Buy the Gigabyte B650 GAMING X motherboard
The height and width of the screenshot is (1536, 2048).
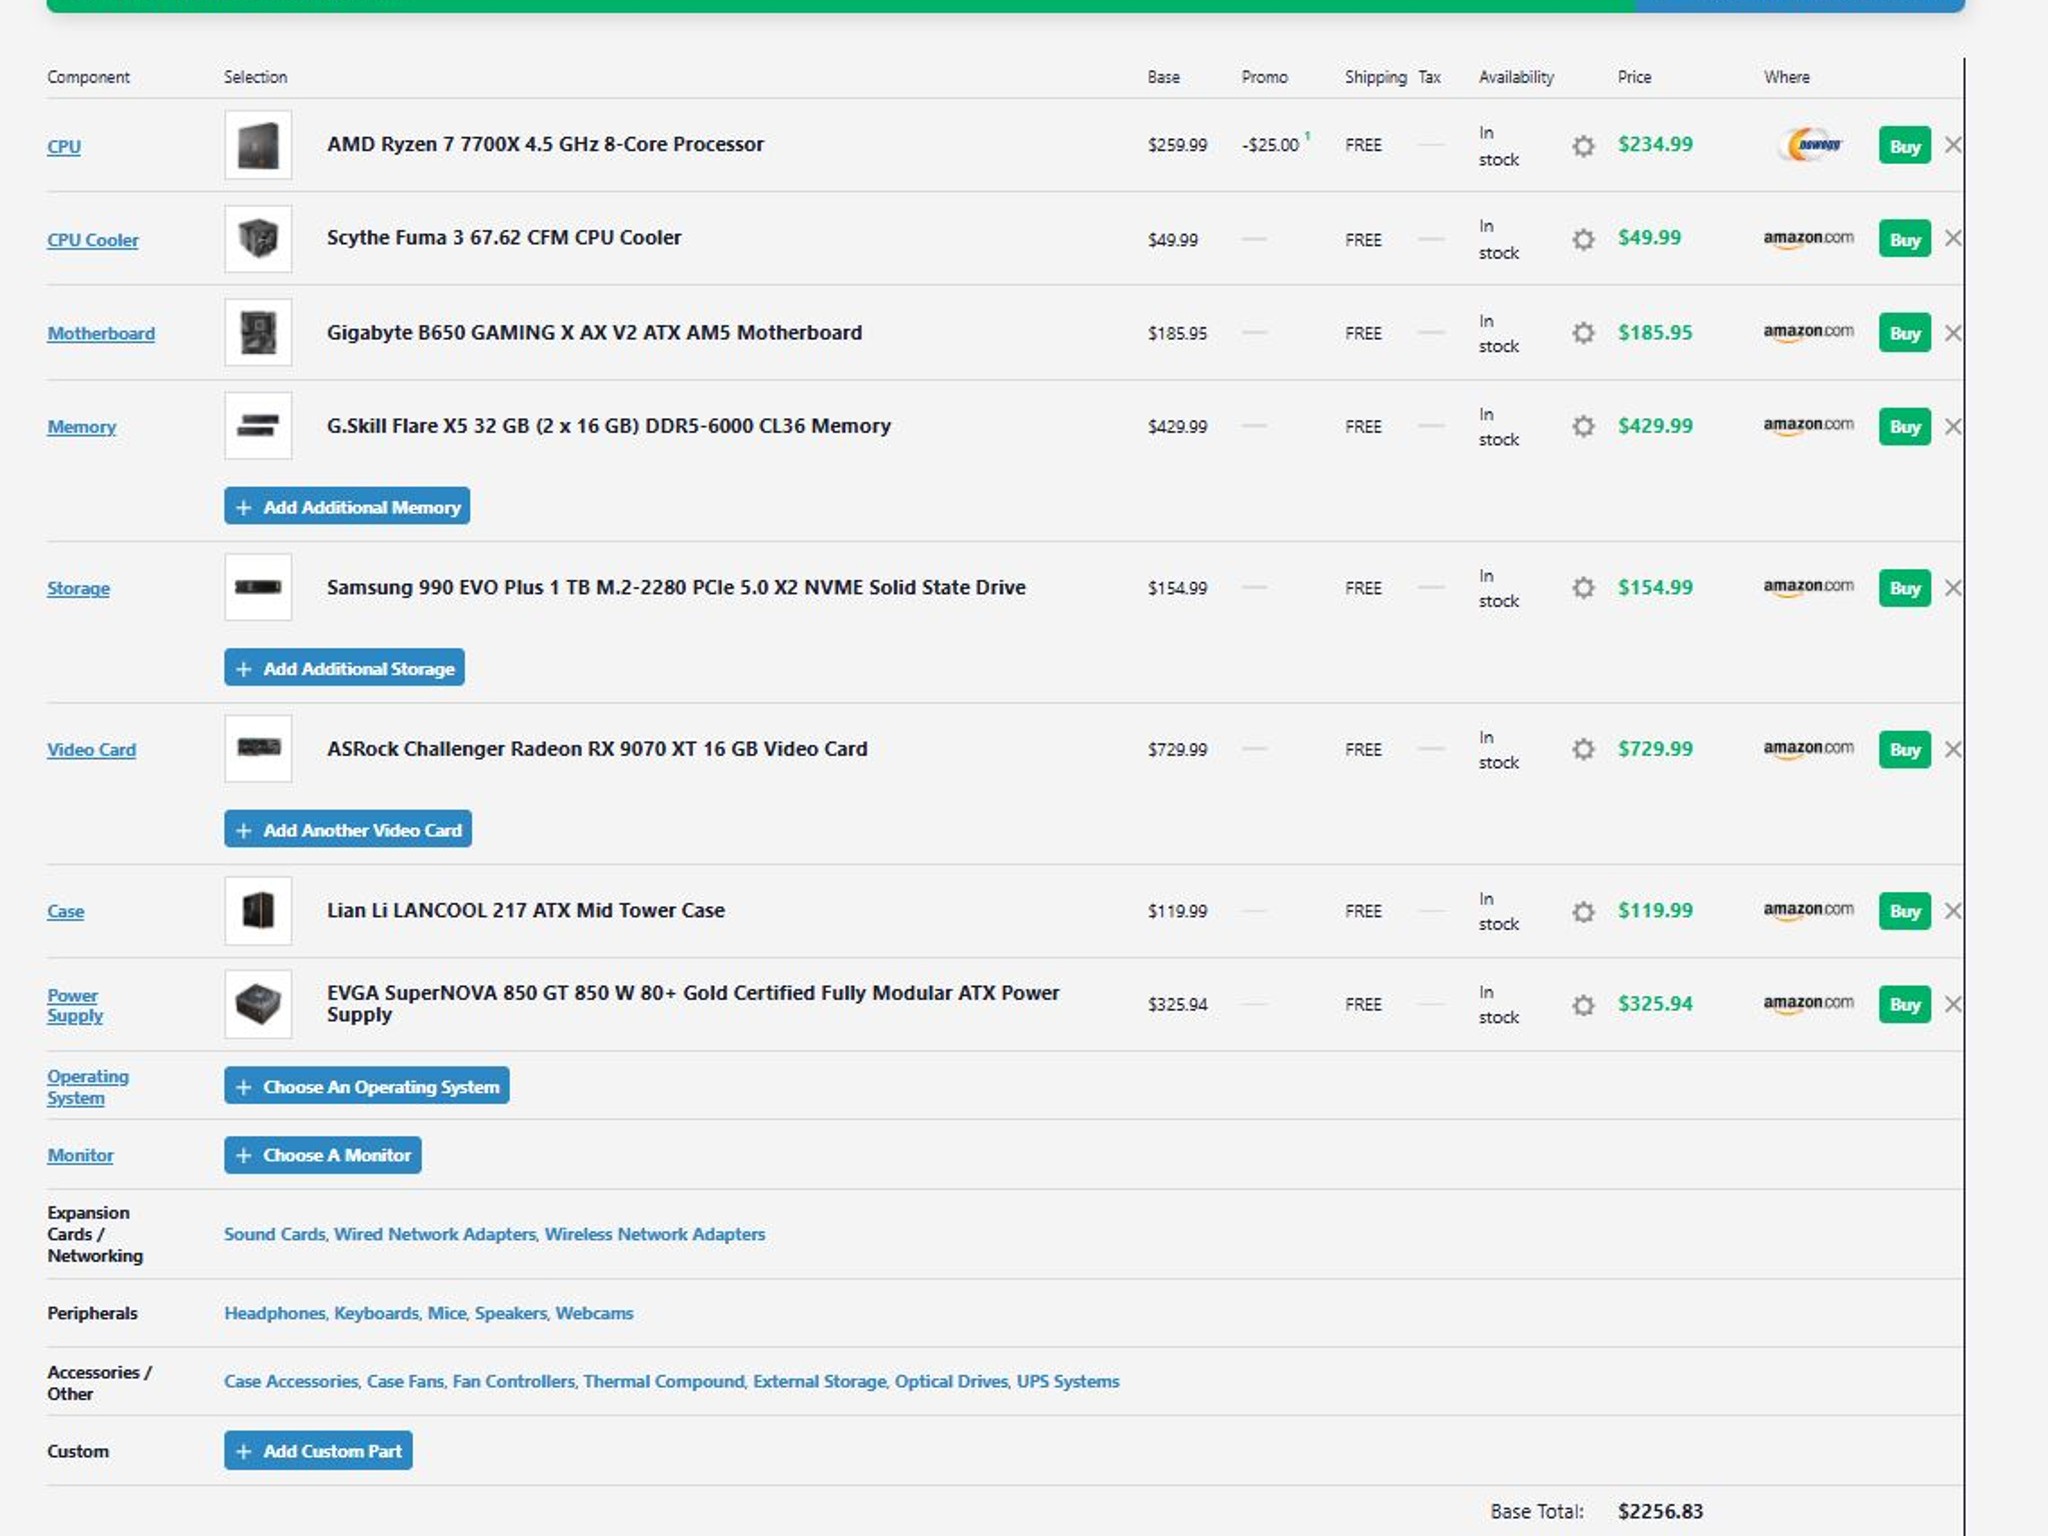pos(1904,333)
